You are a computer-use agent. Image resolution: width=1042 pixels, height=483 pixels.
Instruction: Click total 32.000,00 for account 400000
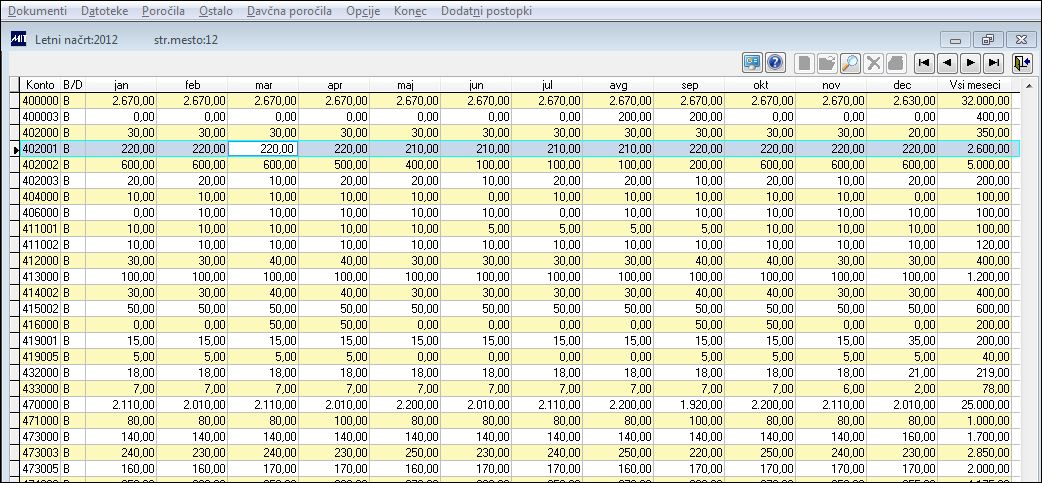pyautogui.click(x=975, y=101)
